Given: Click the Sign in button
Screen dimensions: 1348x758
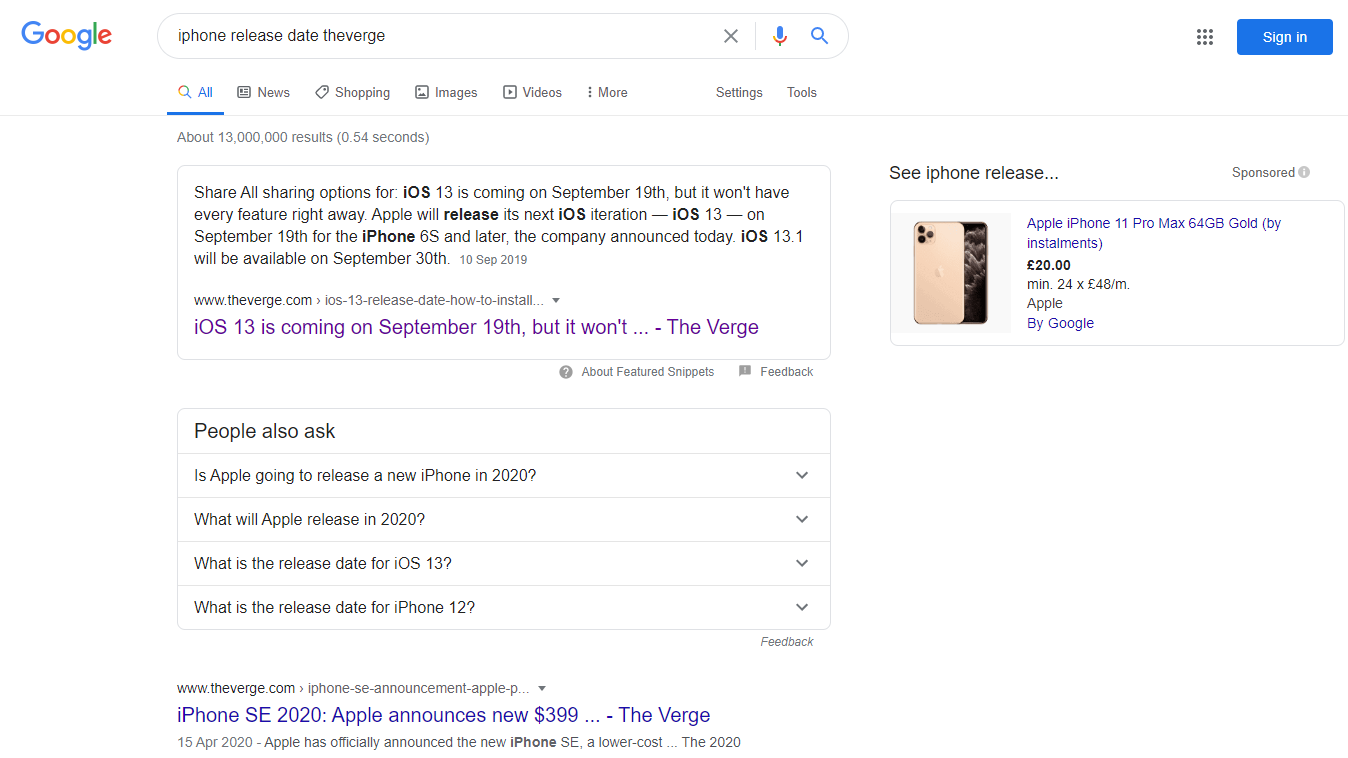Looking at the screenshot, I should (x=1284, y=37).
